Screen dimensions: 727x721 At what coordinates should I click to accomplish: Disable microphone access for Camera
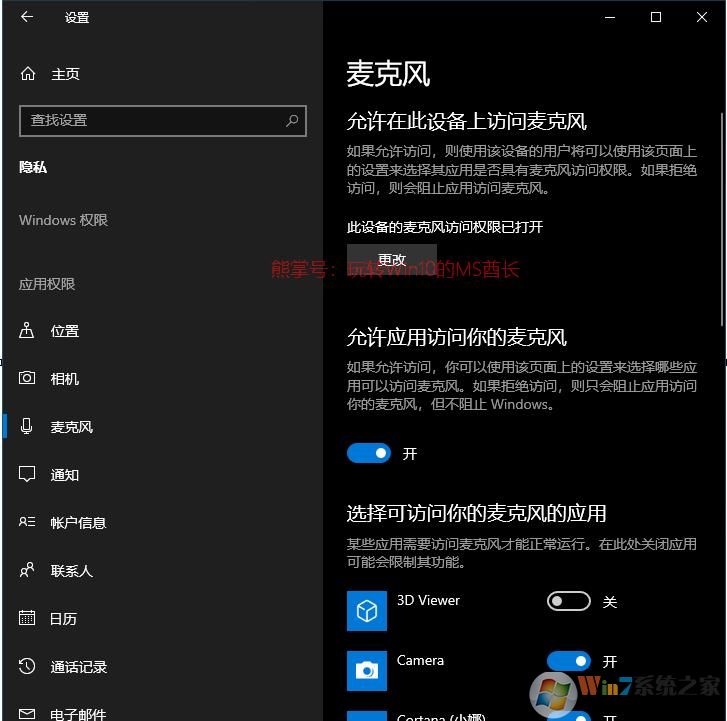coord(568,661)
